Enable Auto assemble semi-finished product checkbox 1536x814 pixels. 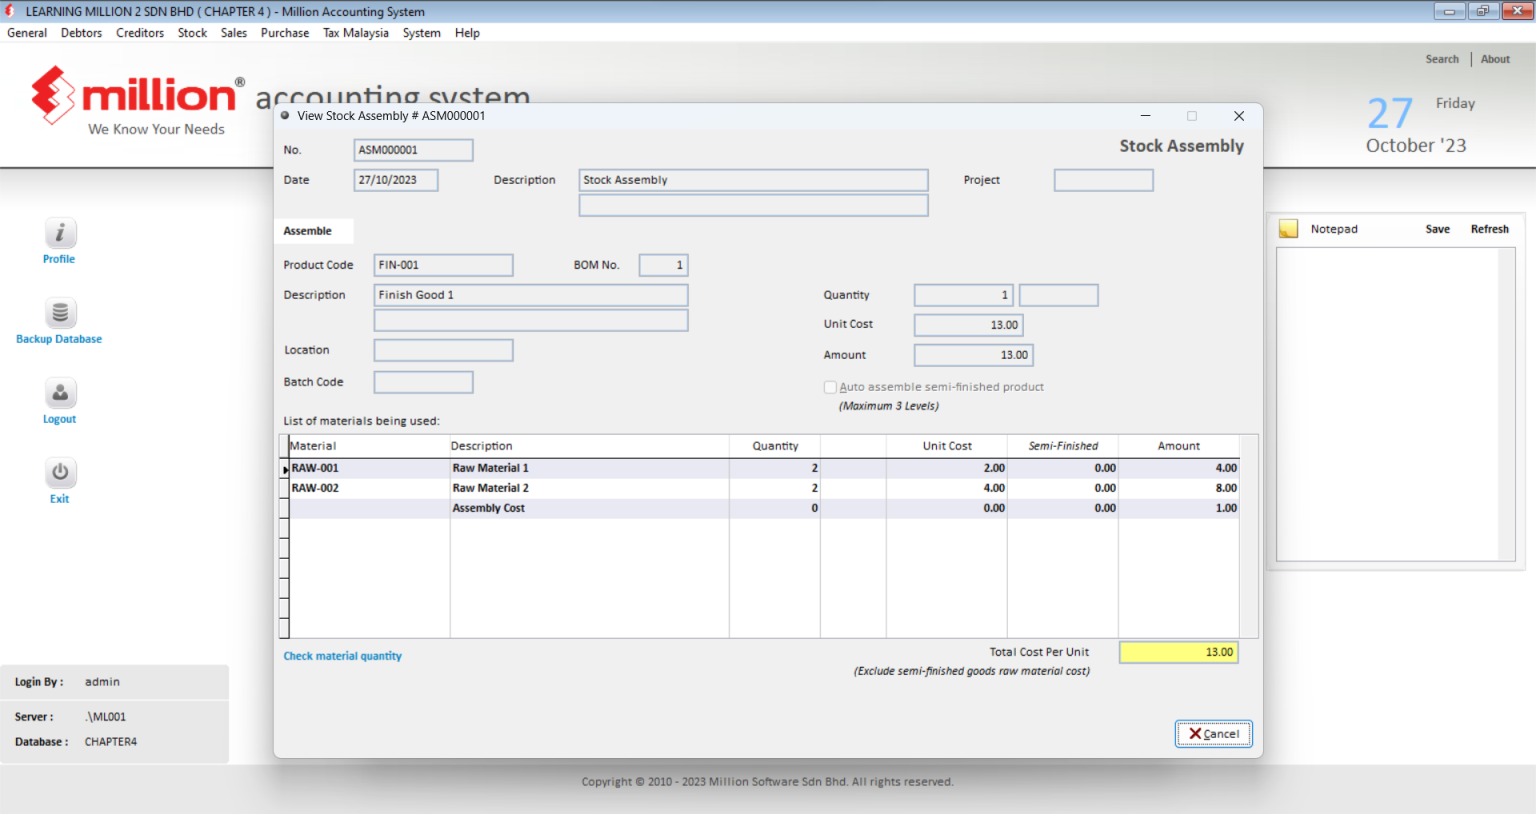coord(830,387)
